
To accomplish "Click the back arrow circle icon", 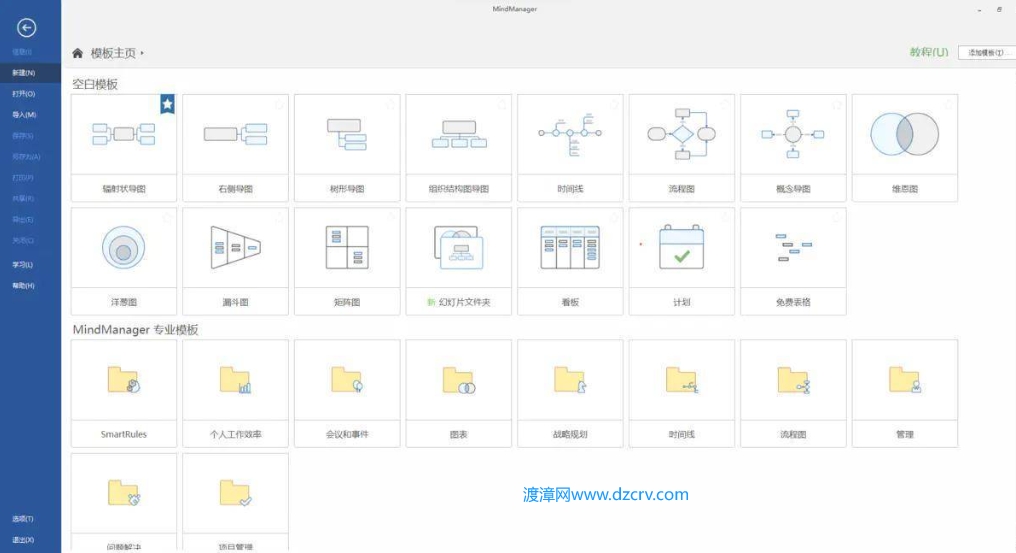I will coord(27,28).
